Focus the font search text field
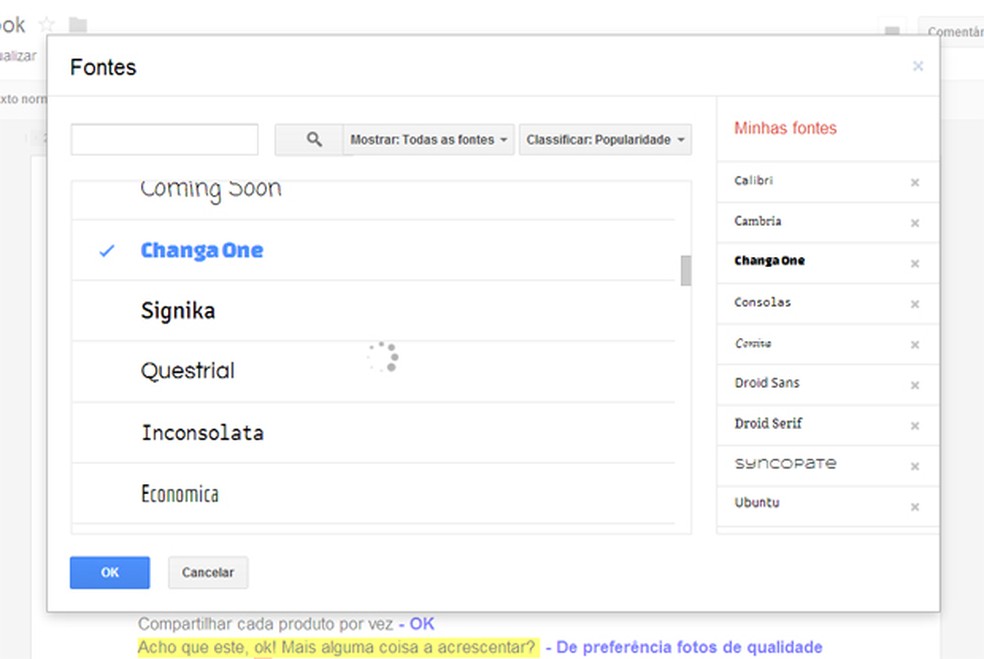 click(x=164, y=140)
